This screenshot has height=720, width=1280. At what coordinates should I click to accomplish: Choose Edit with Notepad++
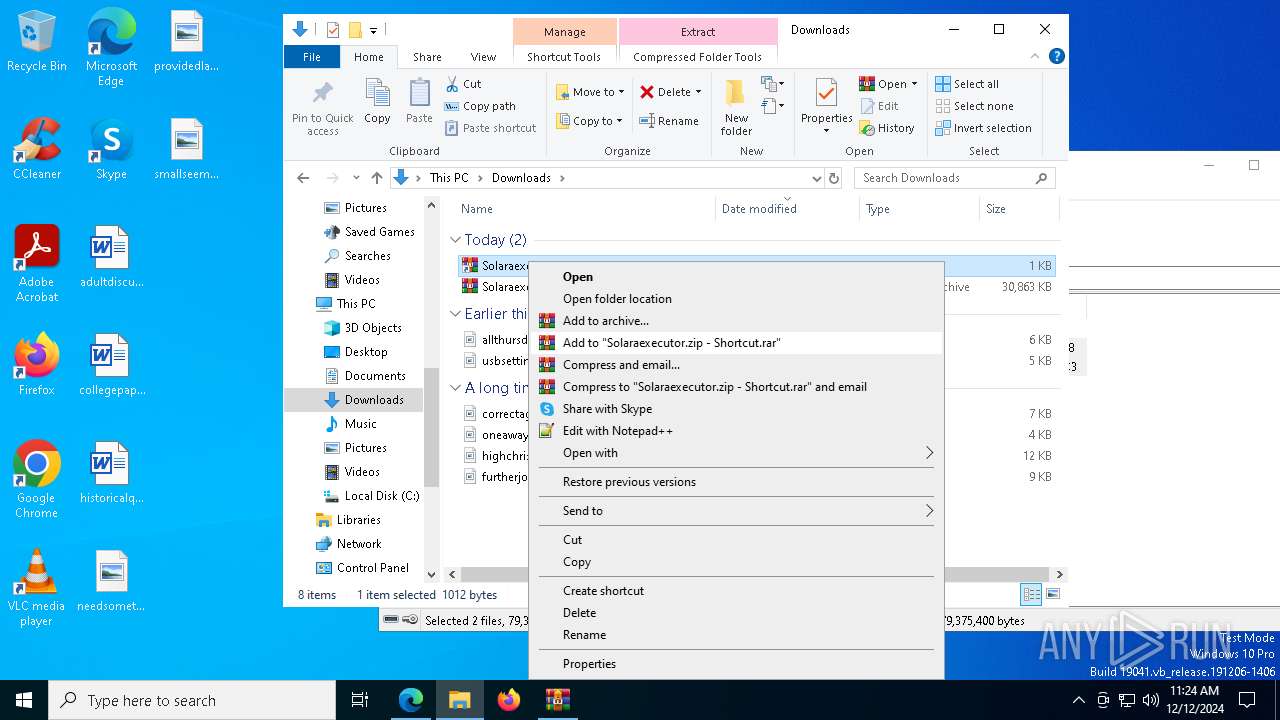(x=736, y=431)
